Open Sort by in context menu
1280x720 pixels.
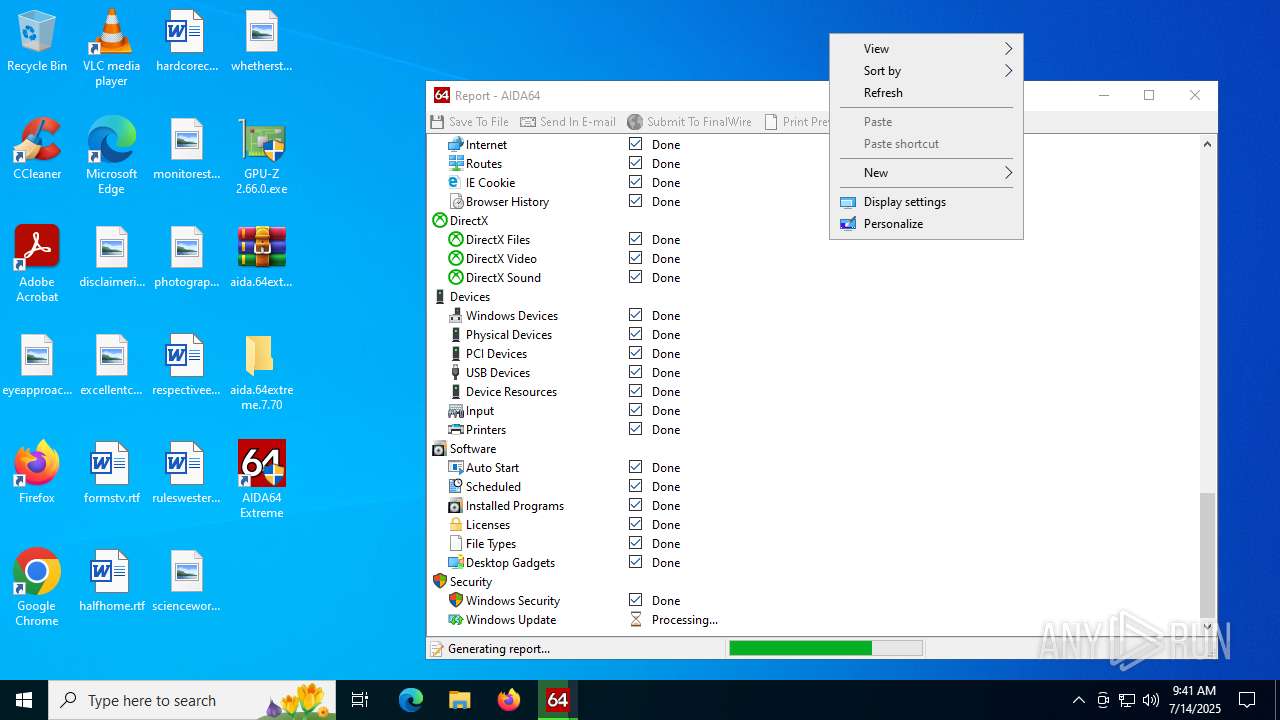tap(926, 71)
